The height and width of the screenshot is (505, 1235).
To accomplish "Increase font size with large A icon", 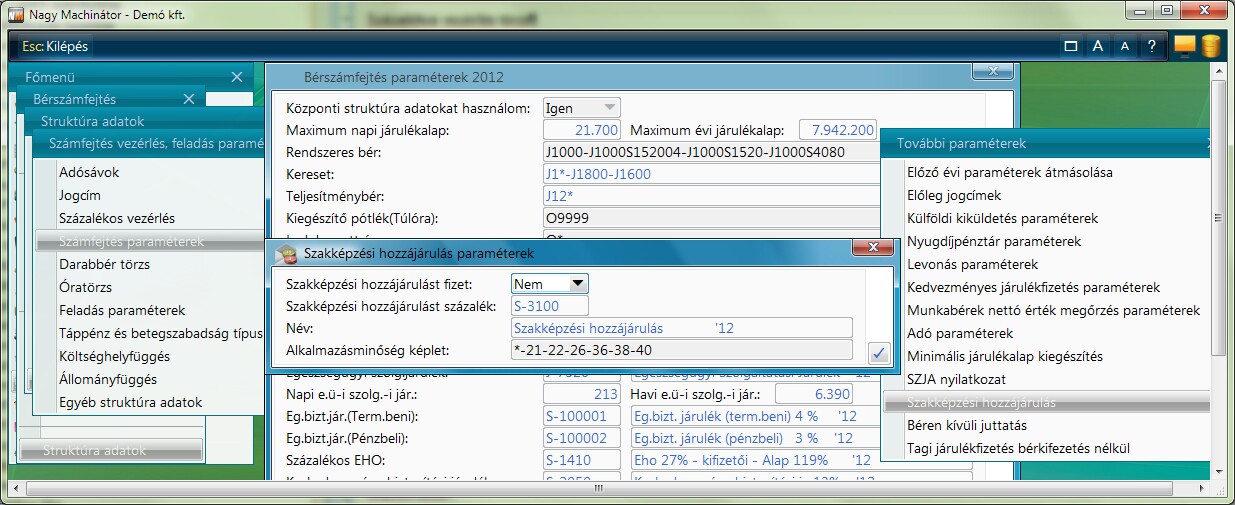I will [1097, 46].
